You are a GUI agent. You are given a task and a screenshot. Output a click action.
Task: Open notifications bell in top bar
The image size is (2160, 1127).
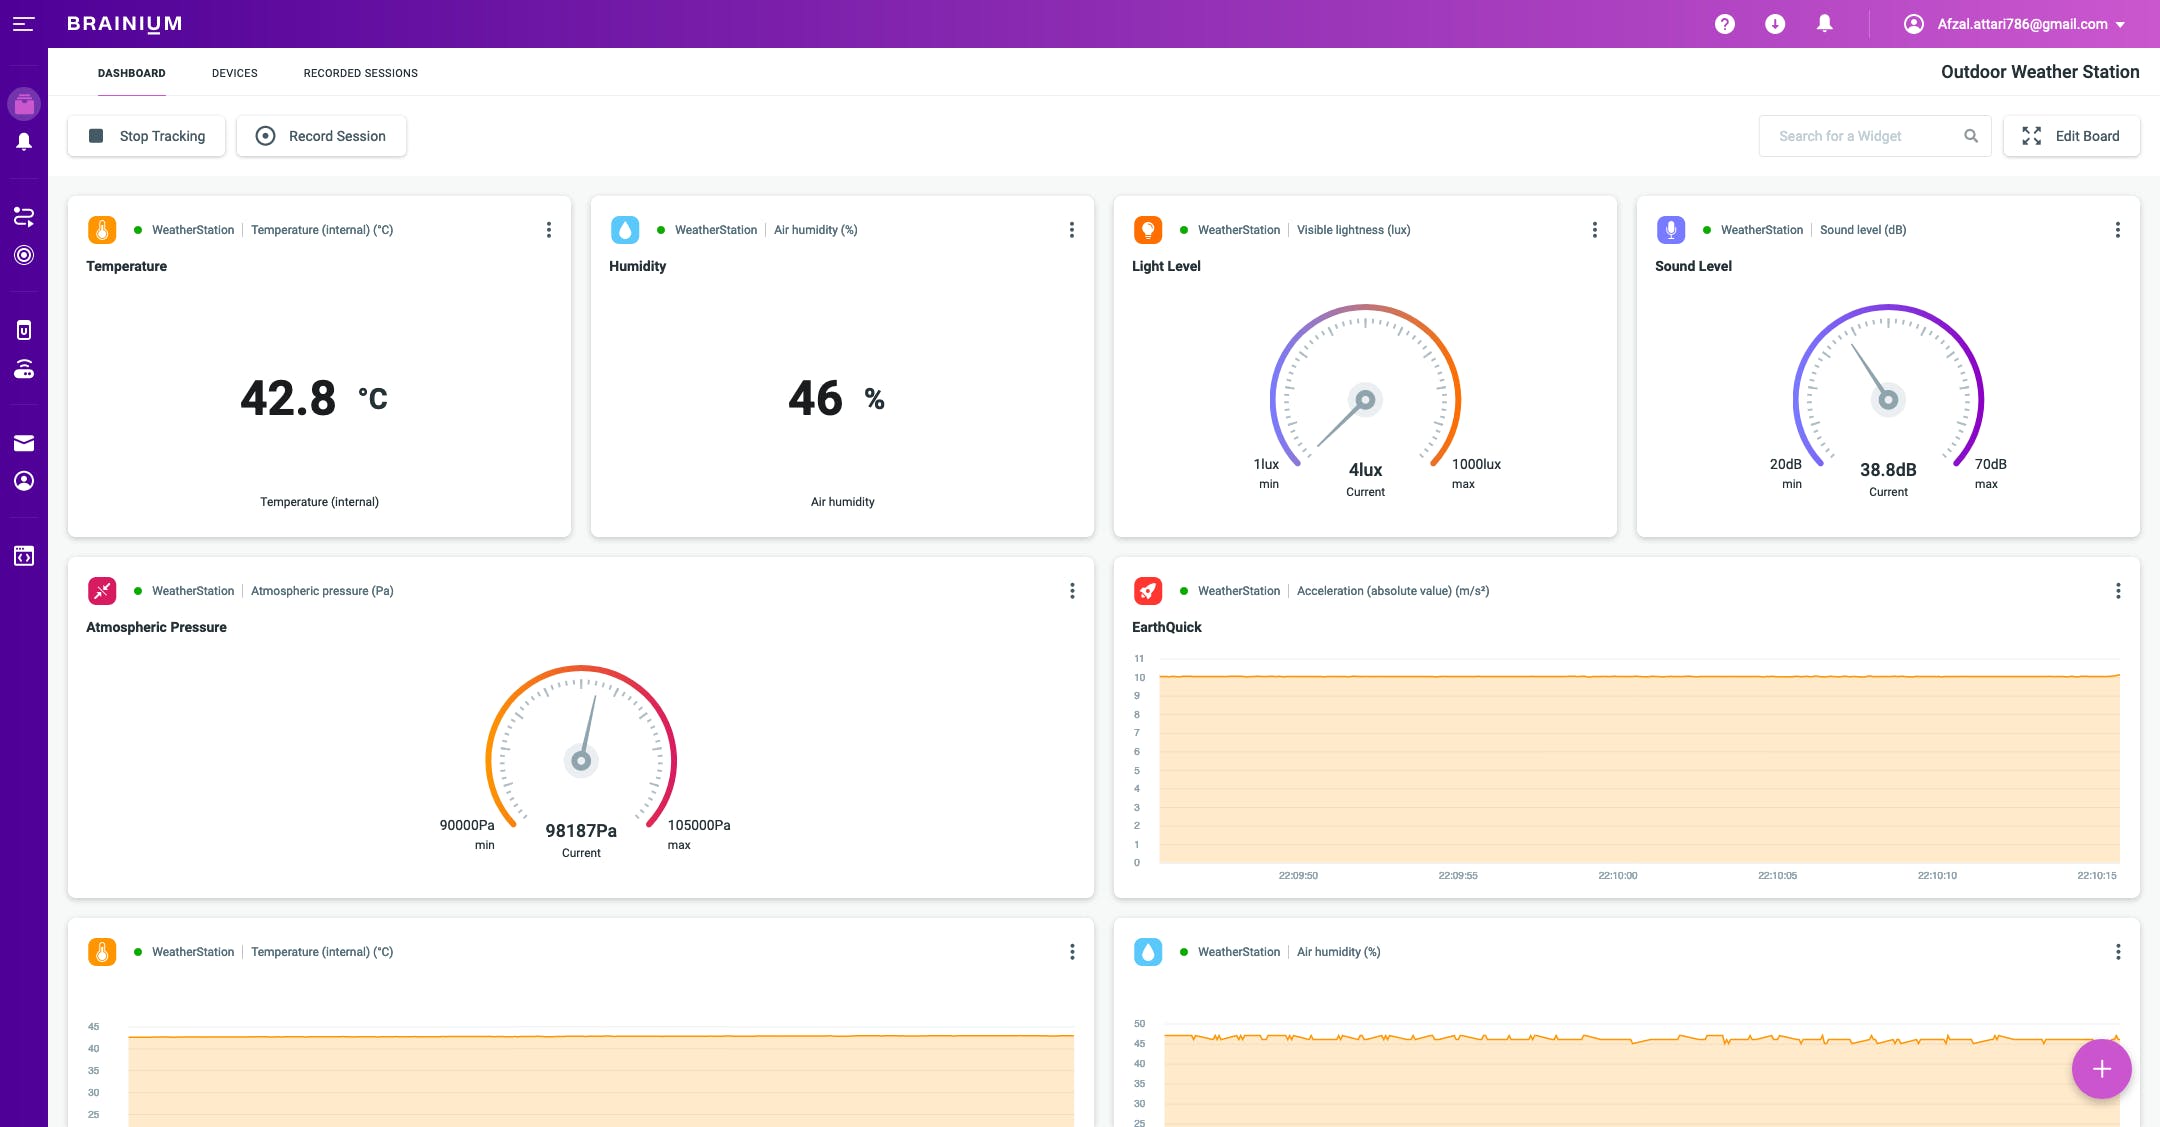click(1825, 24)
